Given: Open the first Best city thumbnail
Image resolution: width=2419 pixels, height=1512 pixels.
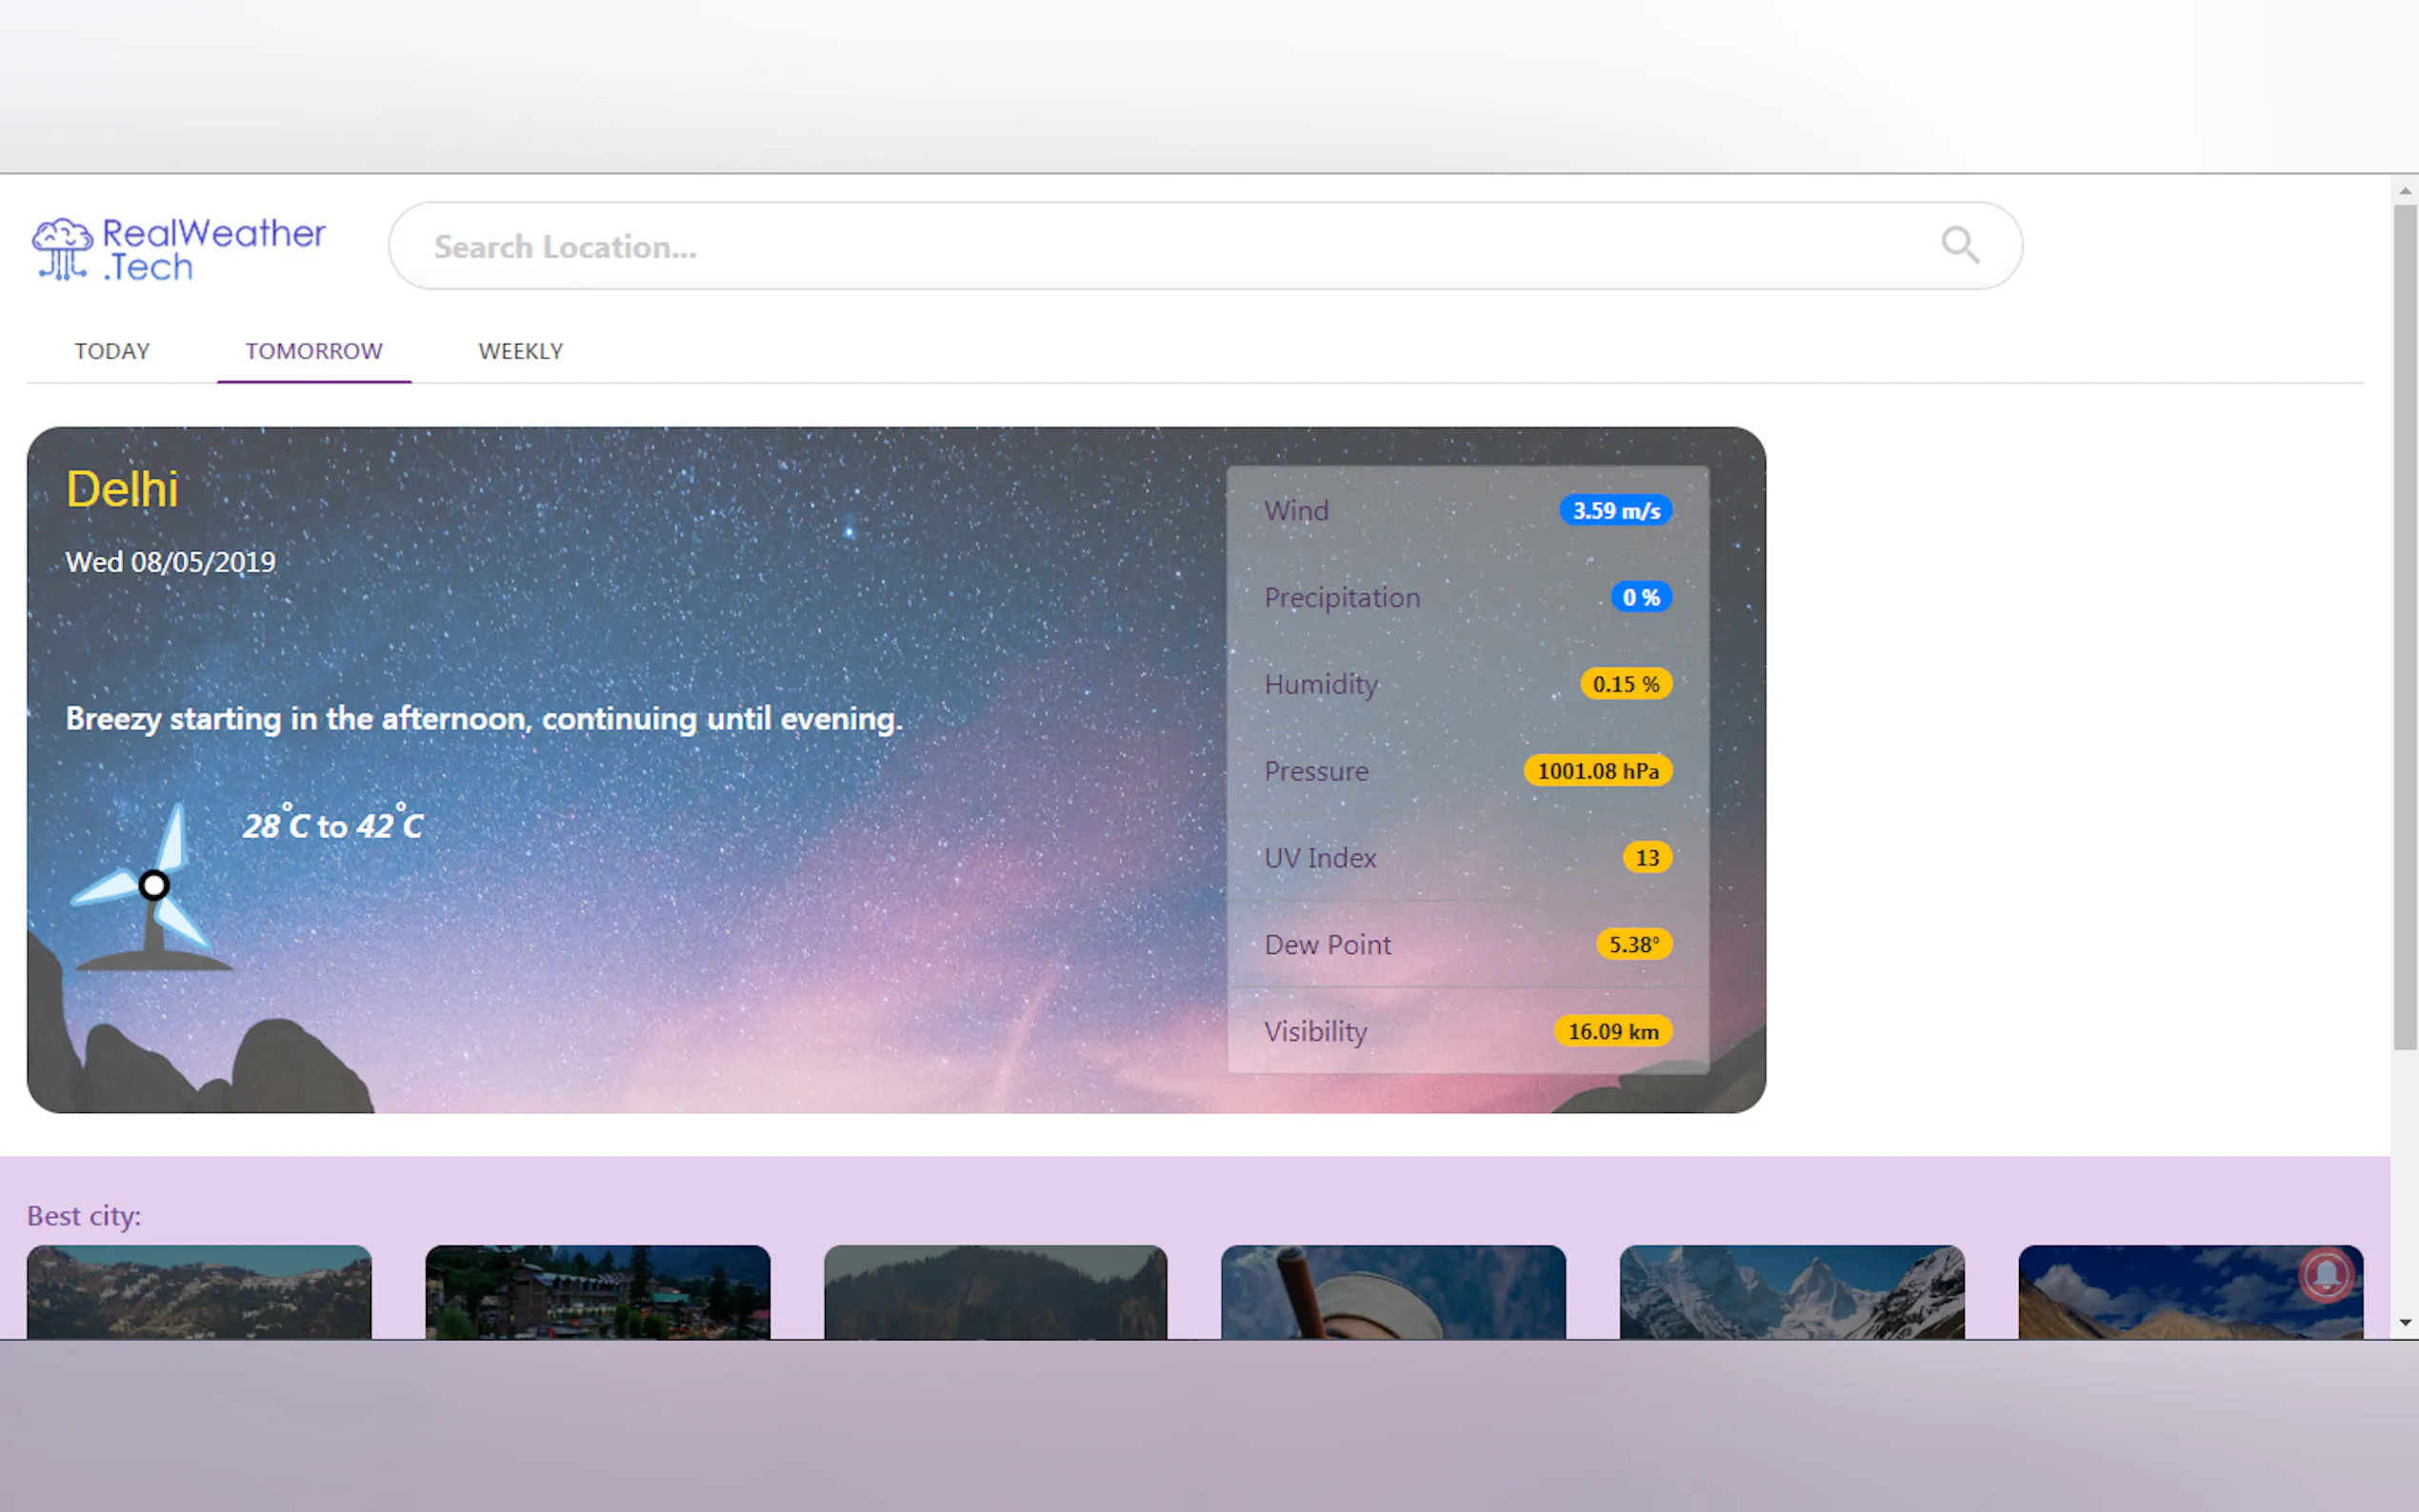Looking at the screenshot, I should coord(199,1291).
